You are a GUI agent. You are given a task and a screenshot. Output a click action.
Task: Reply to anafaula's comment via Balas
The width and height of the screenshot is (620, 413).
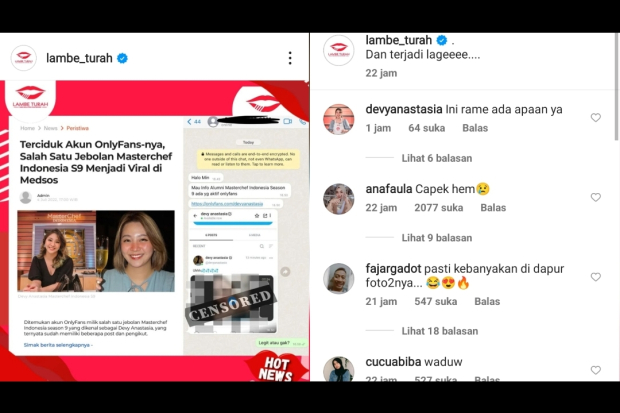pos(493,208)
